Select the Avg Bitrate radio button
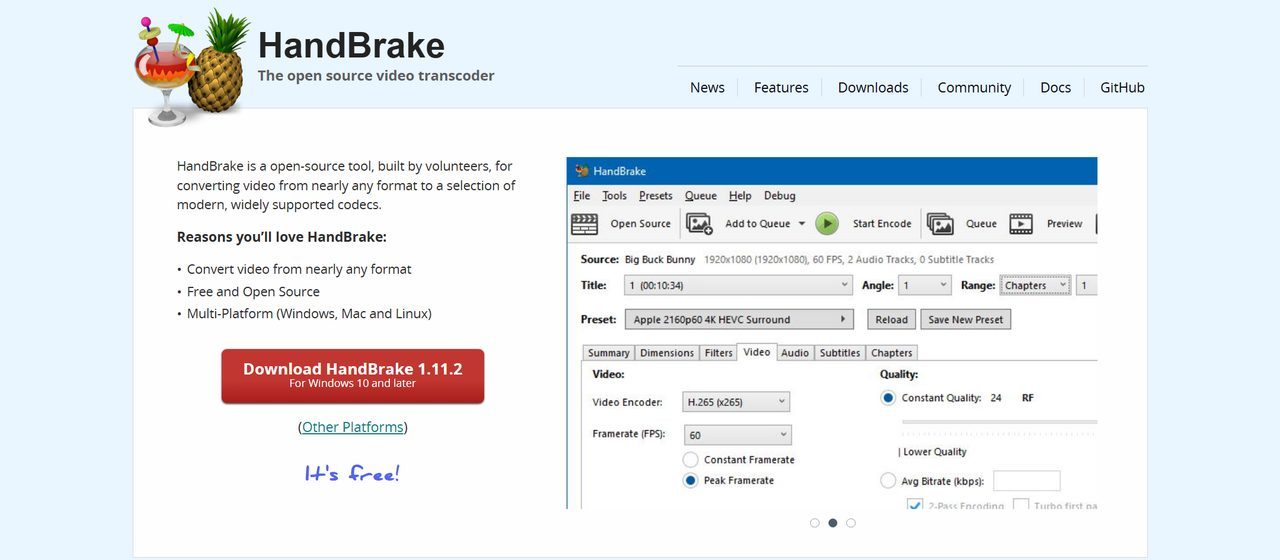Viewport: 1280px width, 560px height. click(888, 481)
